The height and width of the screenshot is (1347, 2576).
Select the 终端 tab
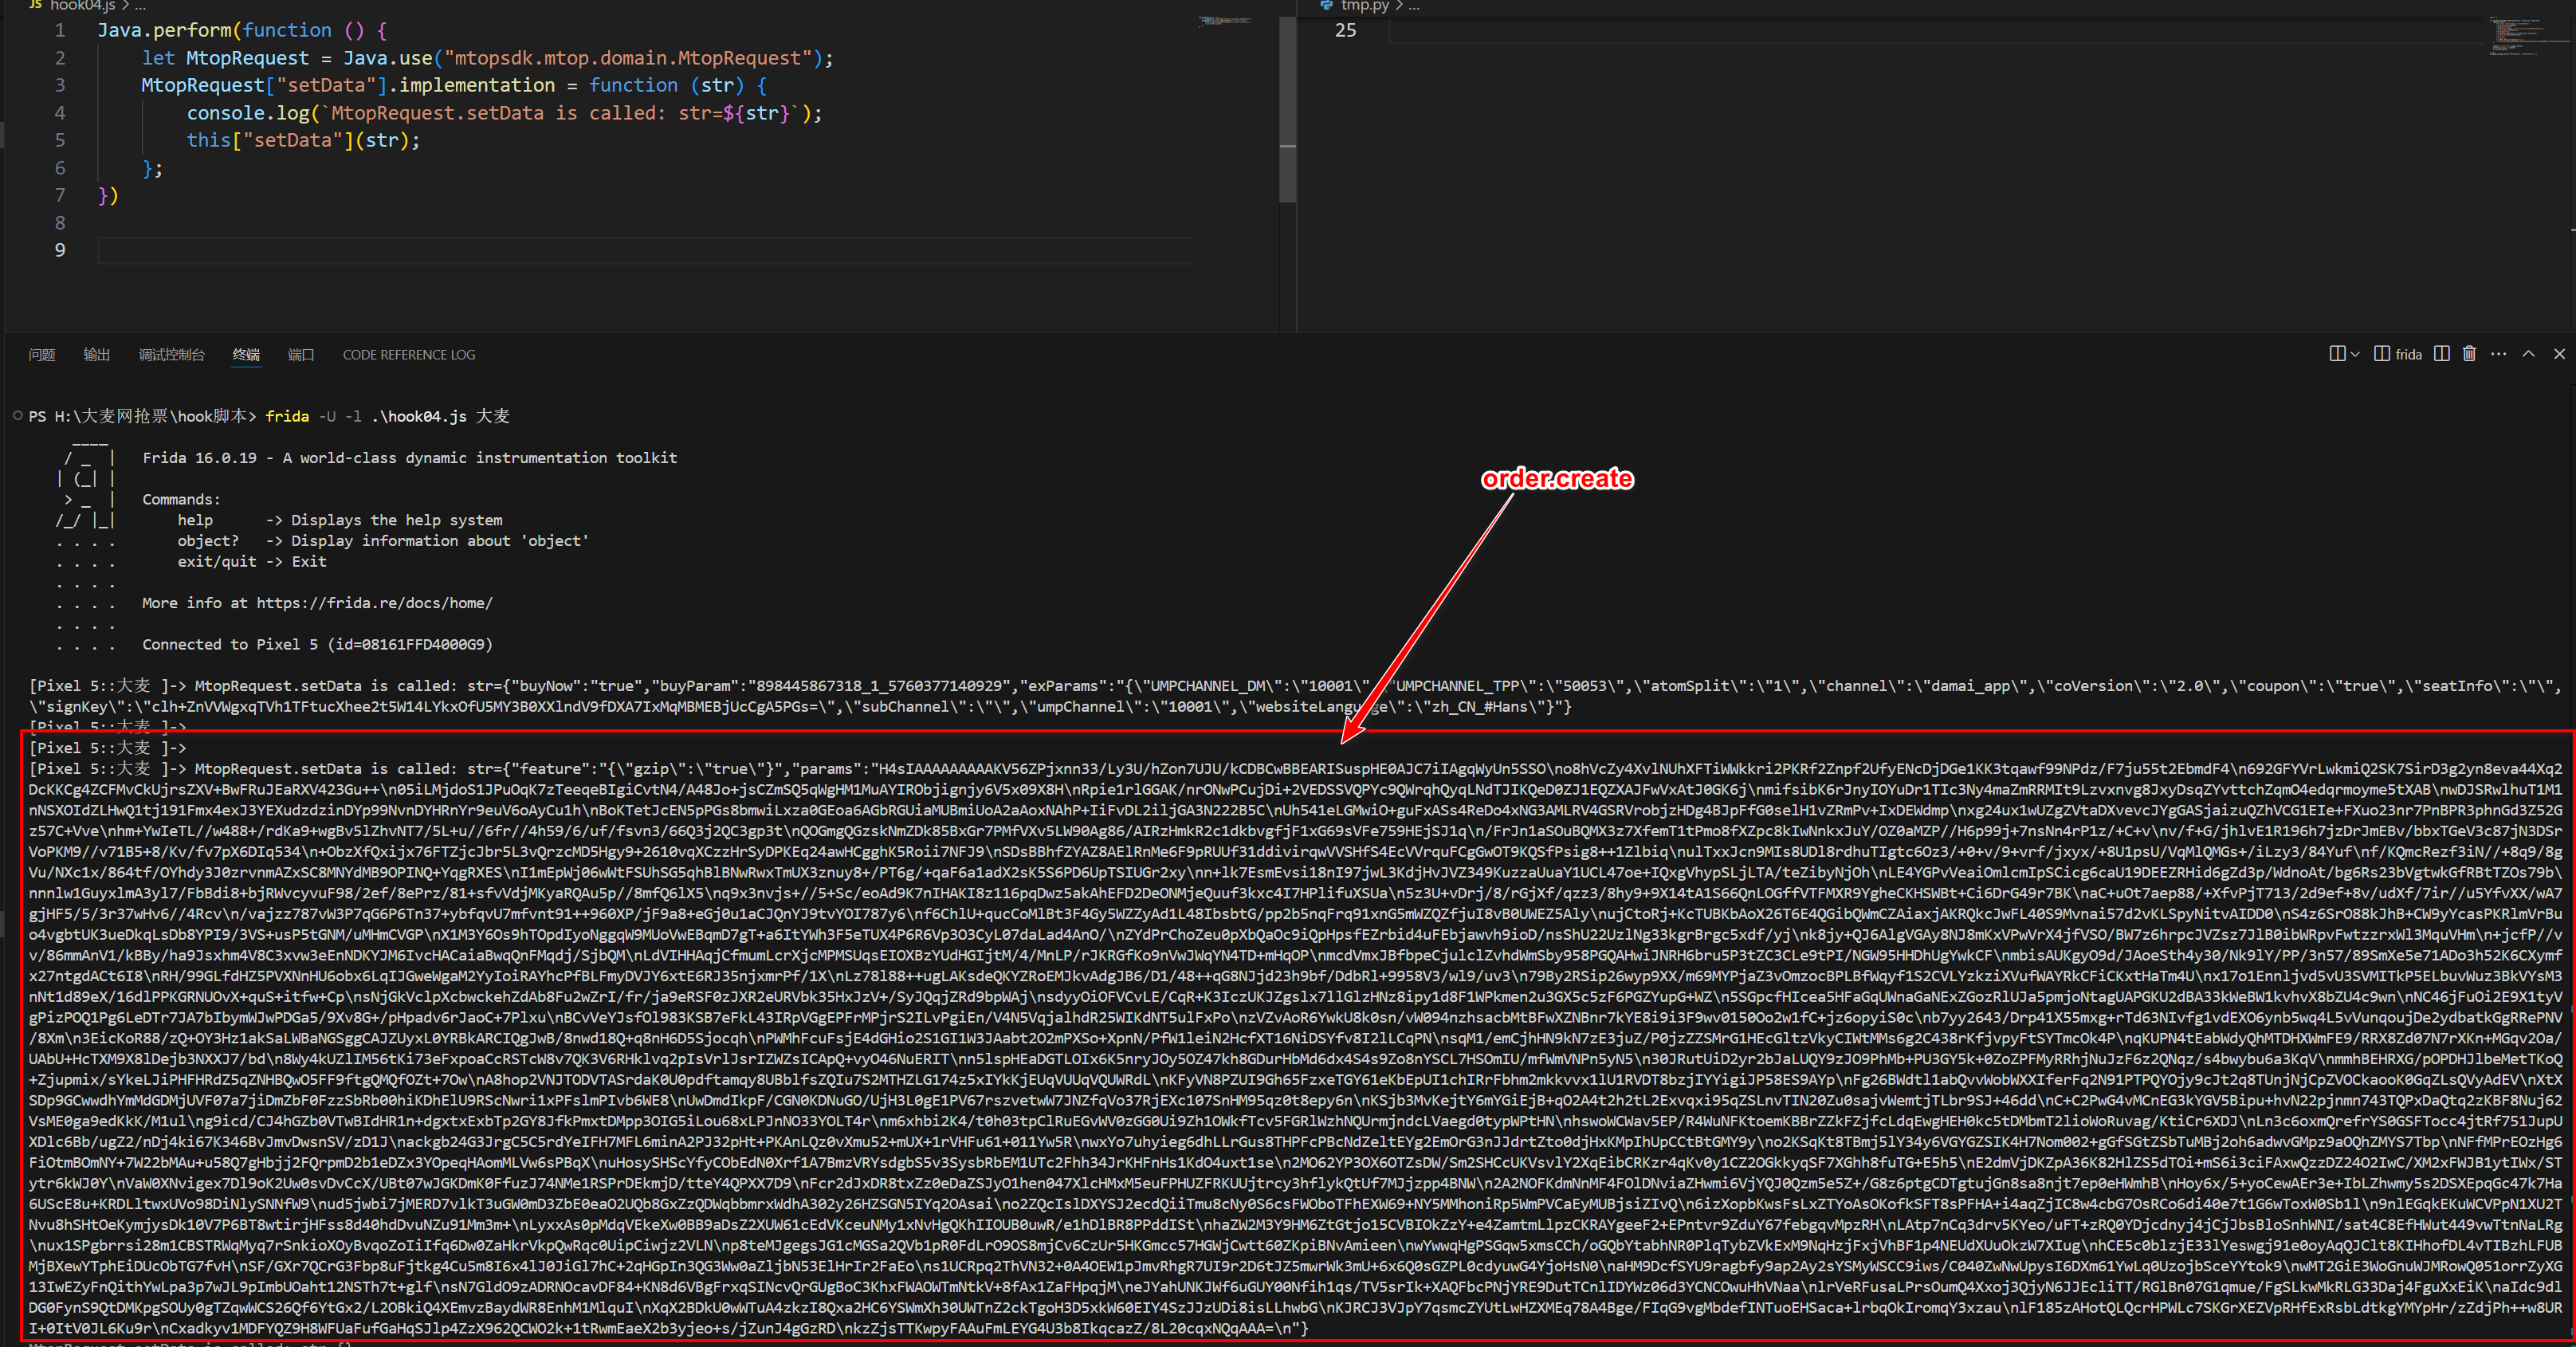click(x=246, y=355)
